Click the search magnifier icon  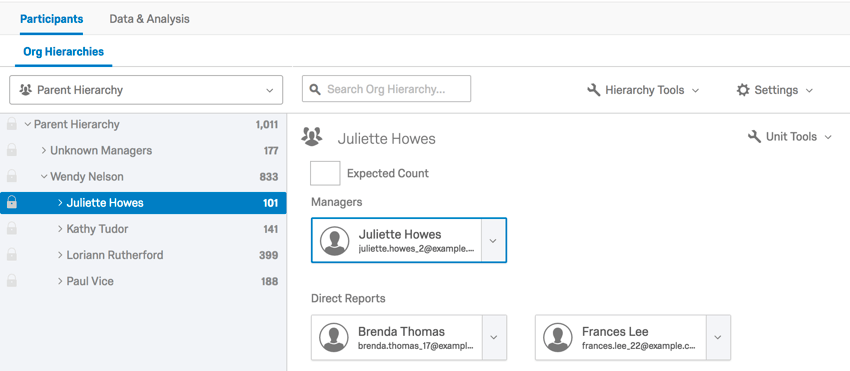[x=315, y=89]
